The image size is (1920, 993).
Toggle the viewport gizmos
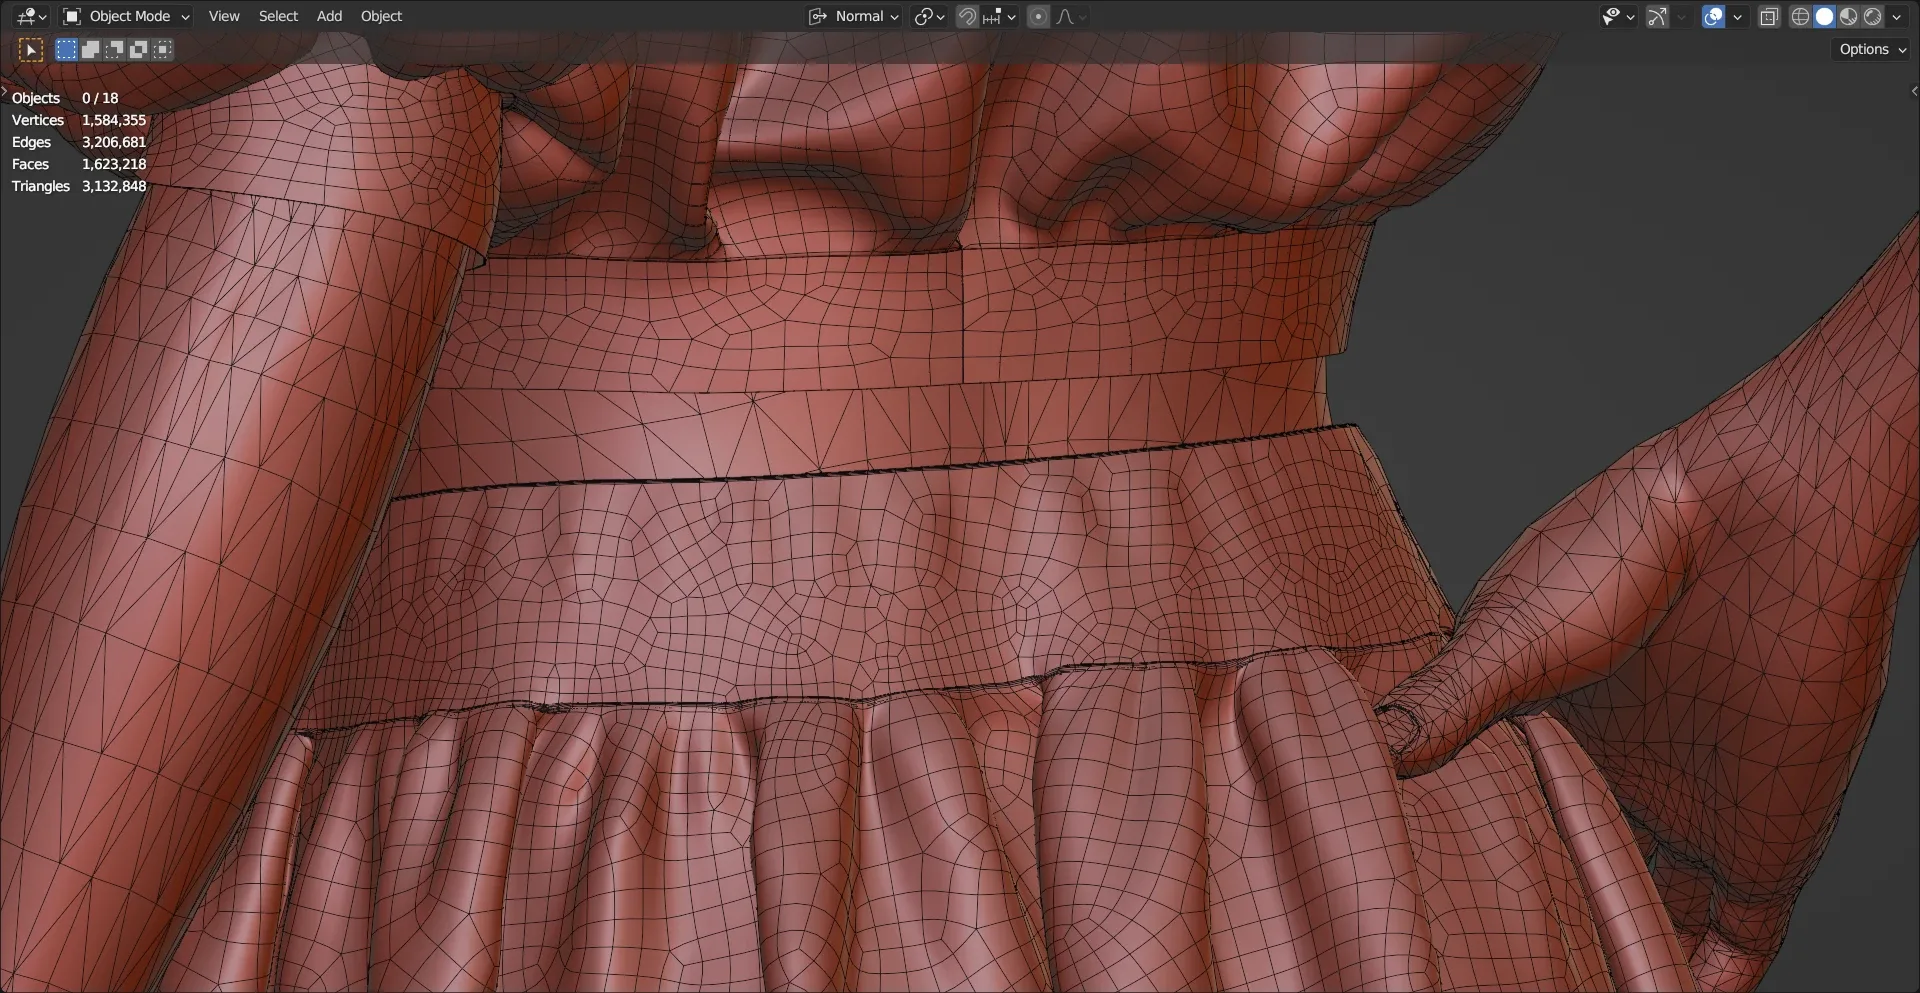coord(1657,16)
